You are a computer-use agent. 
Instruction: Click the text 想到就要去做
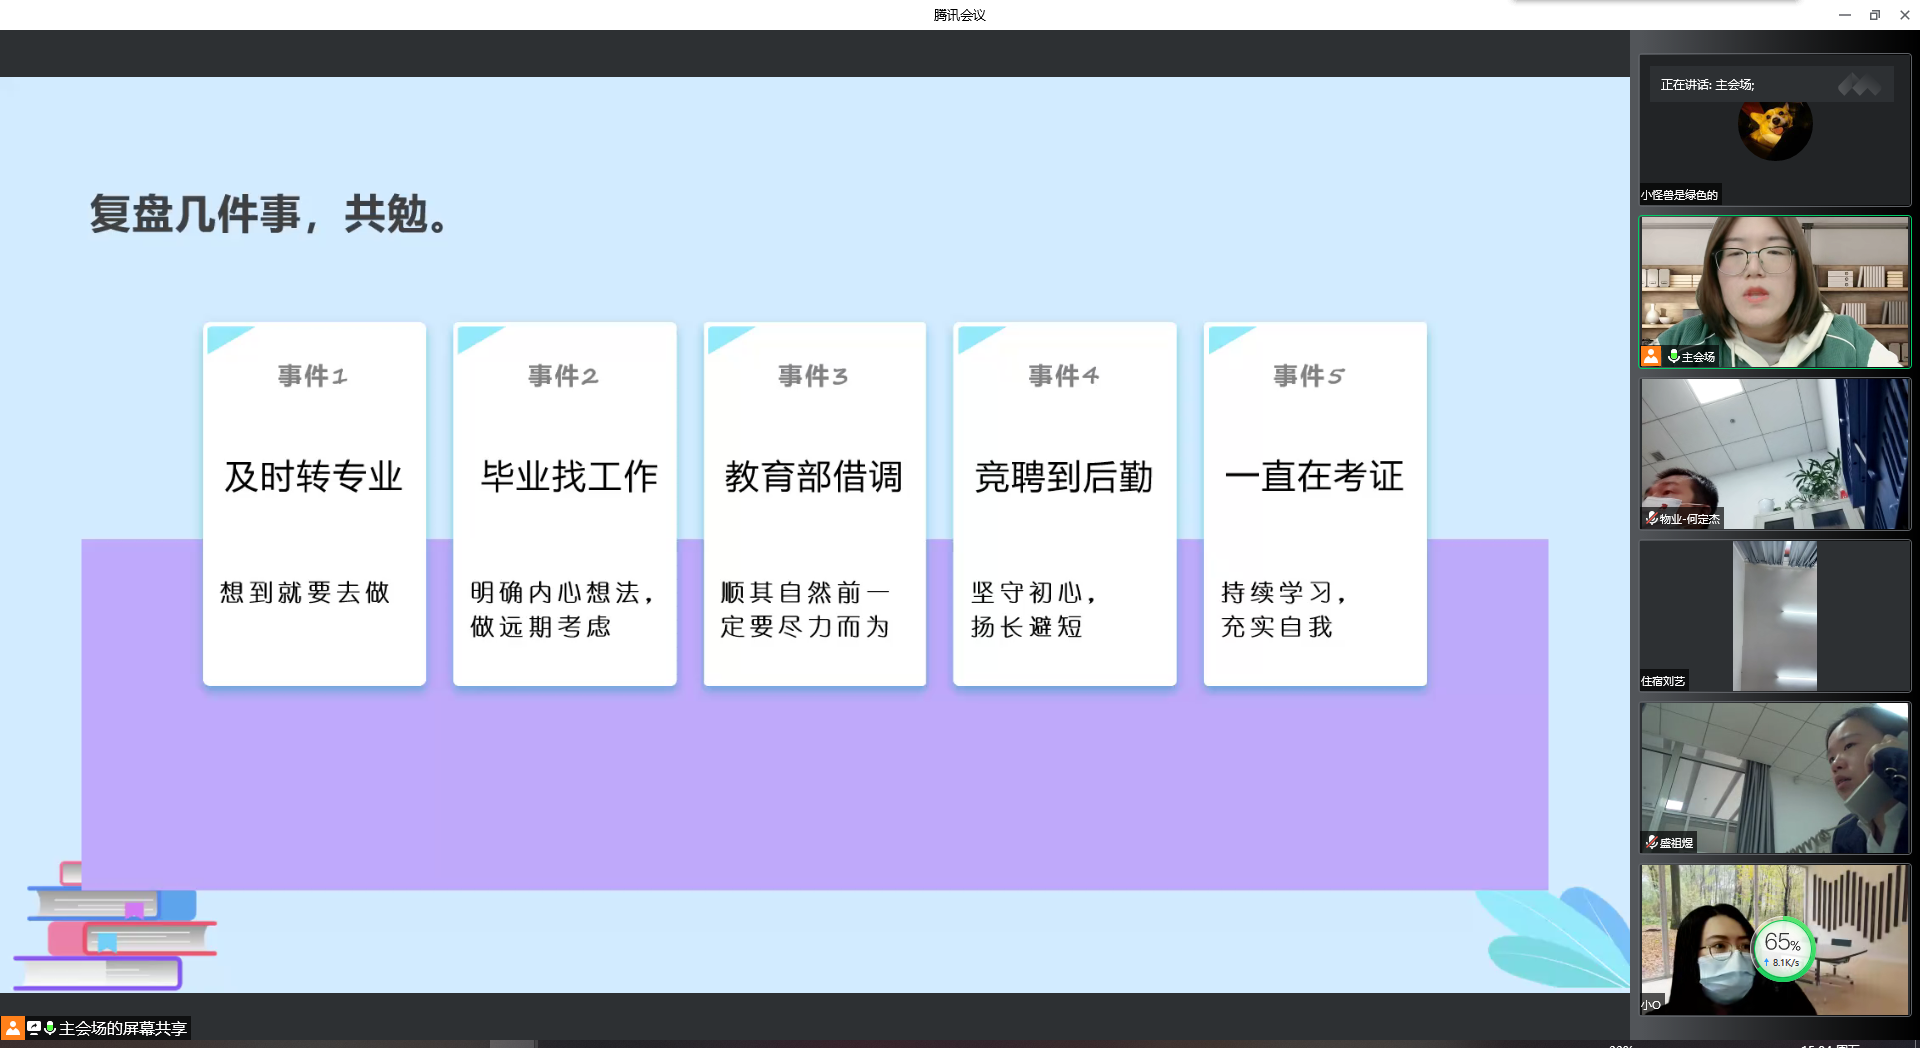click(x=305, y=592)
